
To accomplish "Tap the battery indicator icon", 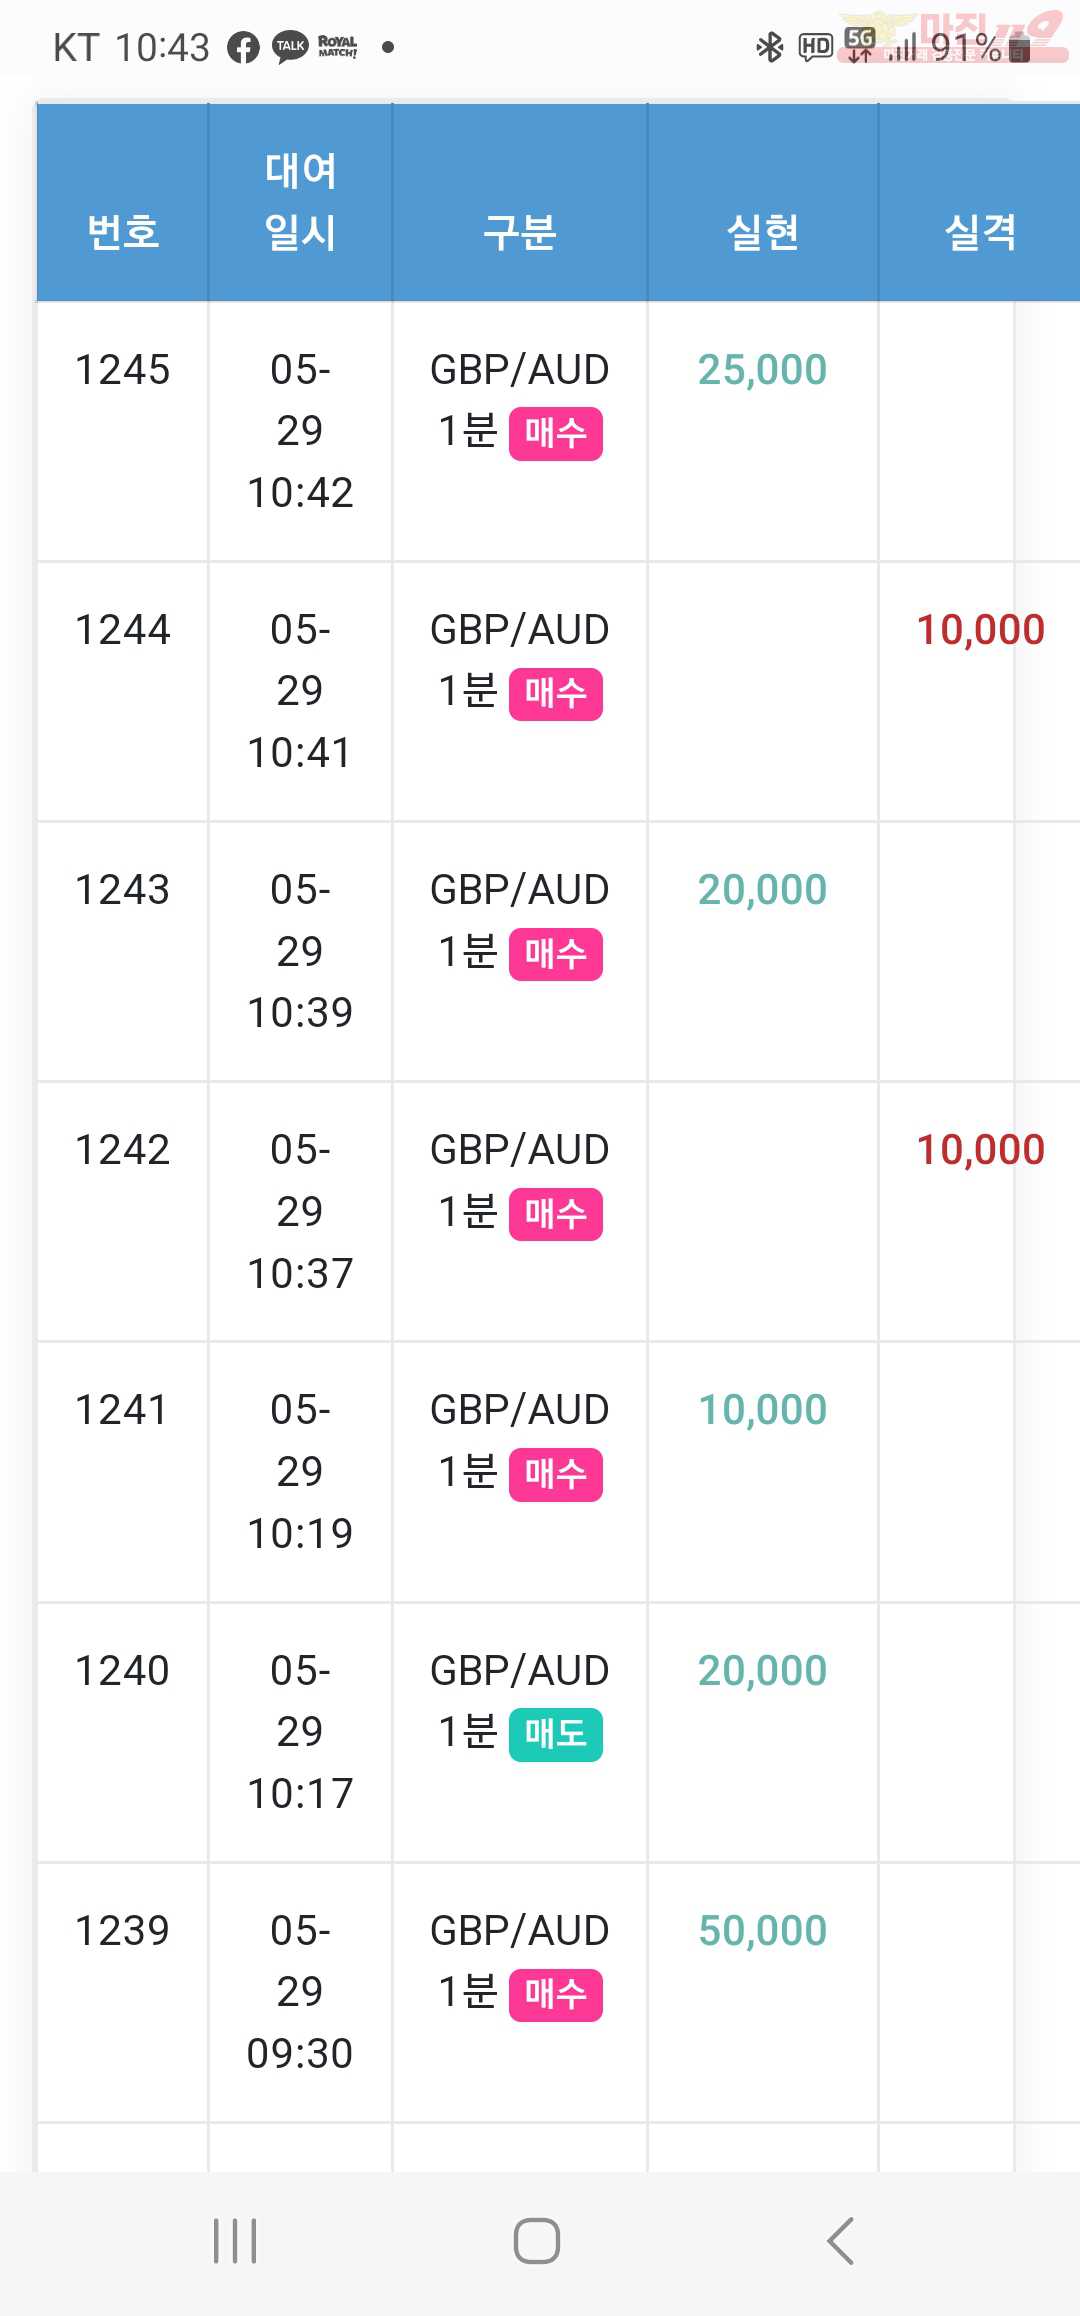I will coord(1019,47).
